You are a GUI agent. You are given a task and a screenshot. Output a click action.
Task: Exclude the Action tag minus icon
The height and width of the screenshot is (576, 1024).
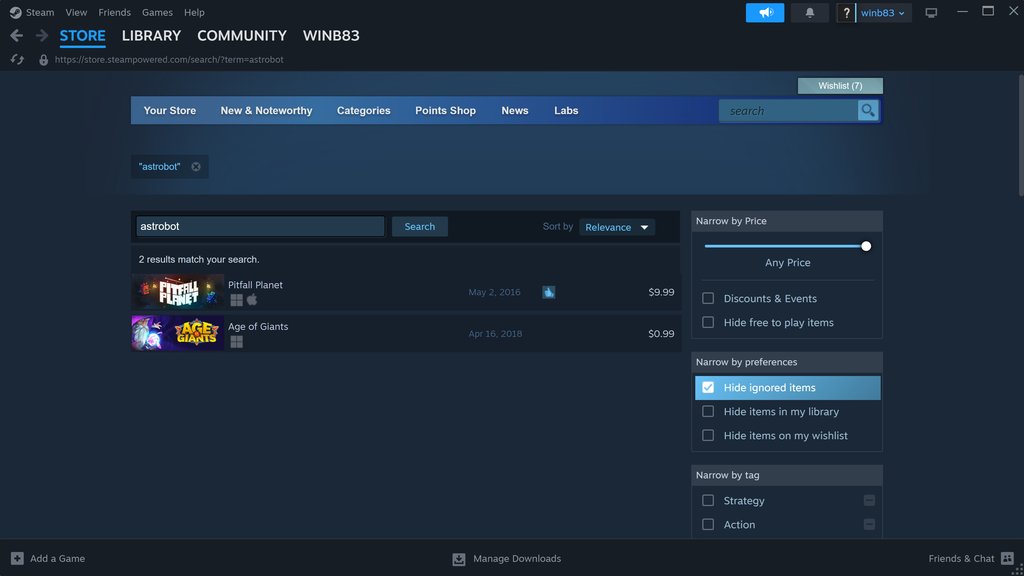point(869,524)
